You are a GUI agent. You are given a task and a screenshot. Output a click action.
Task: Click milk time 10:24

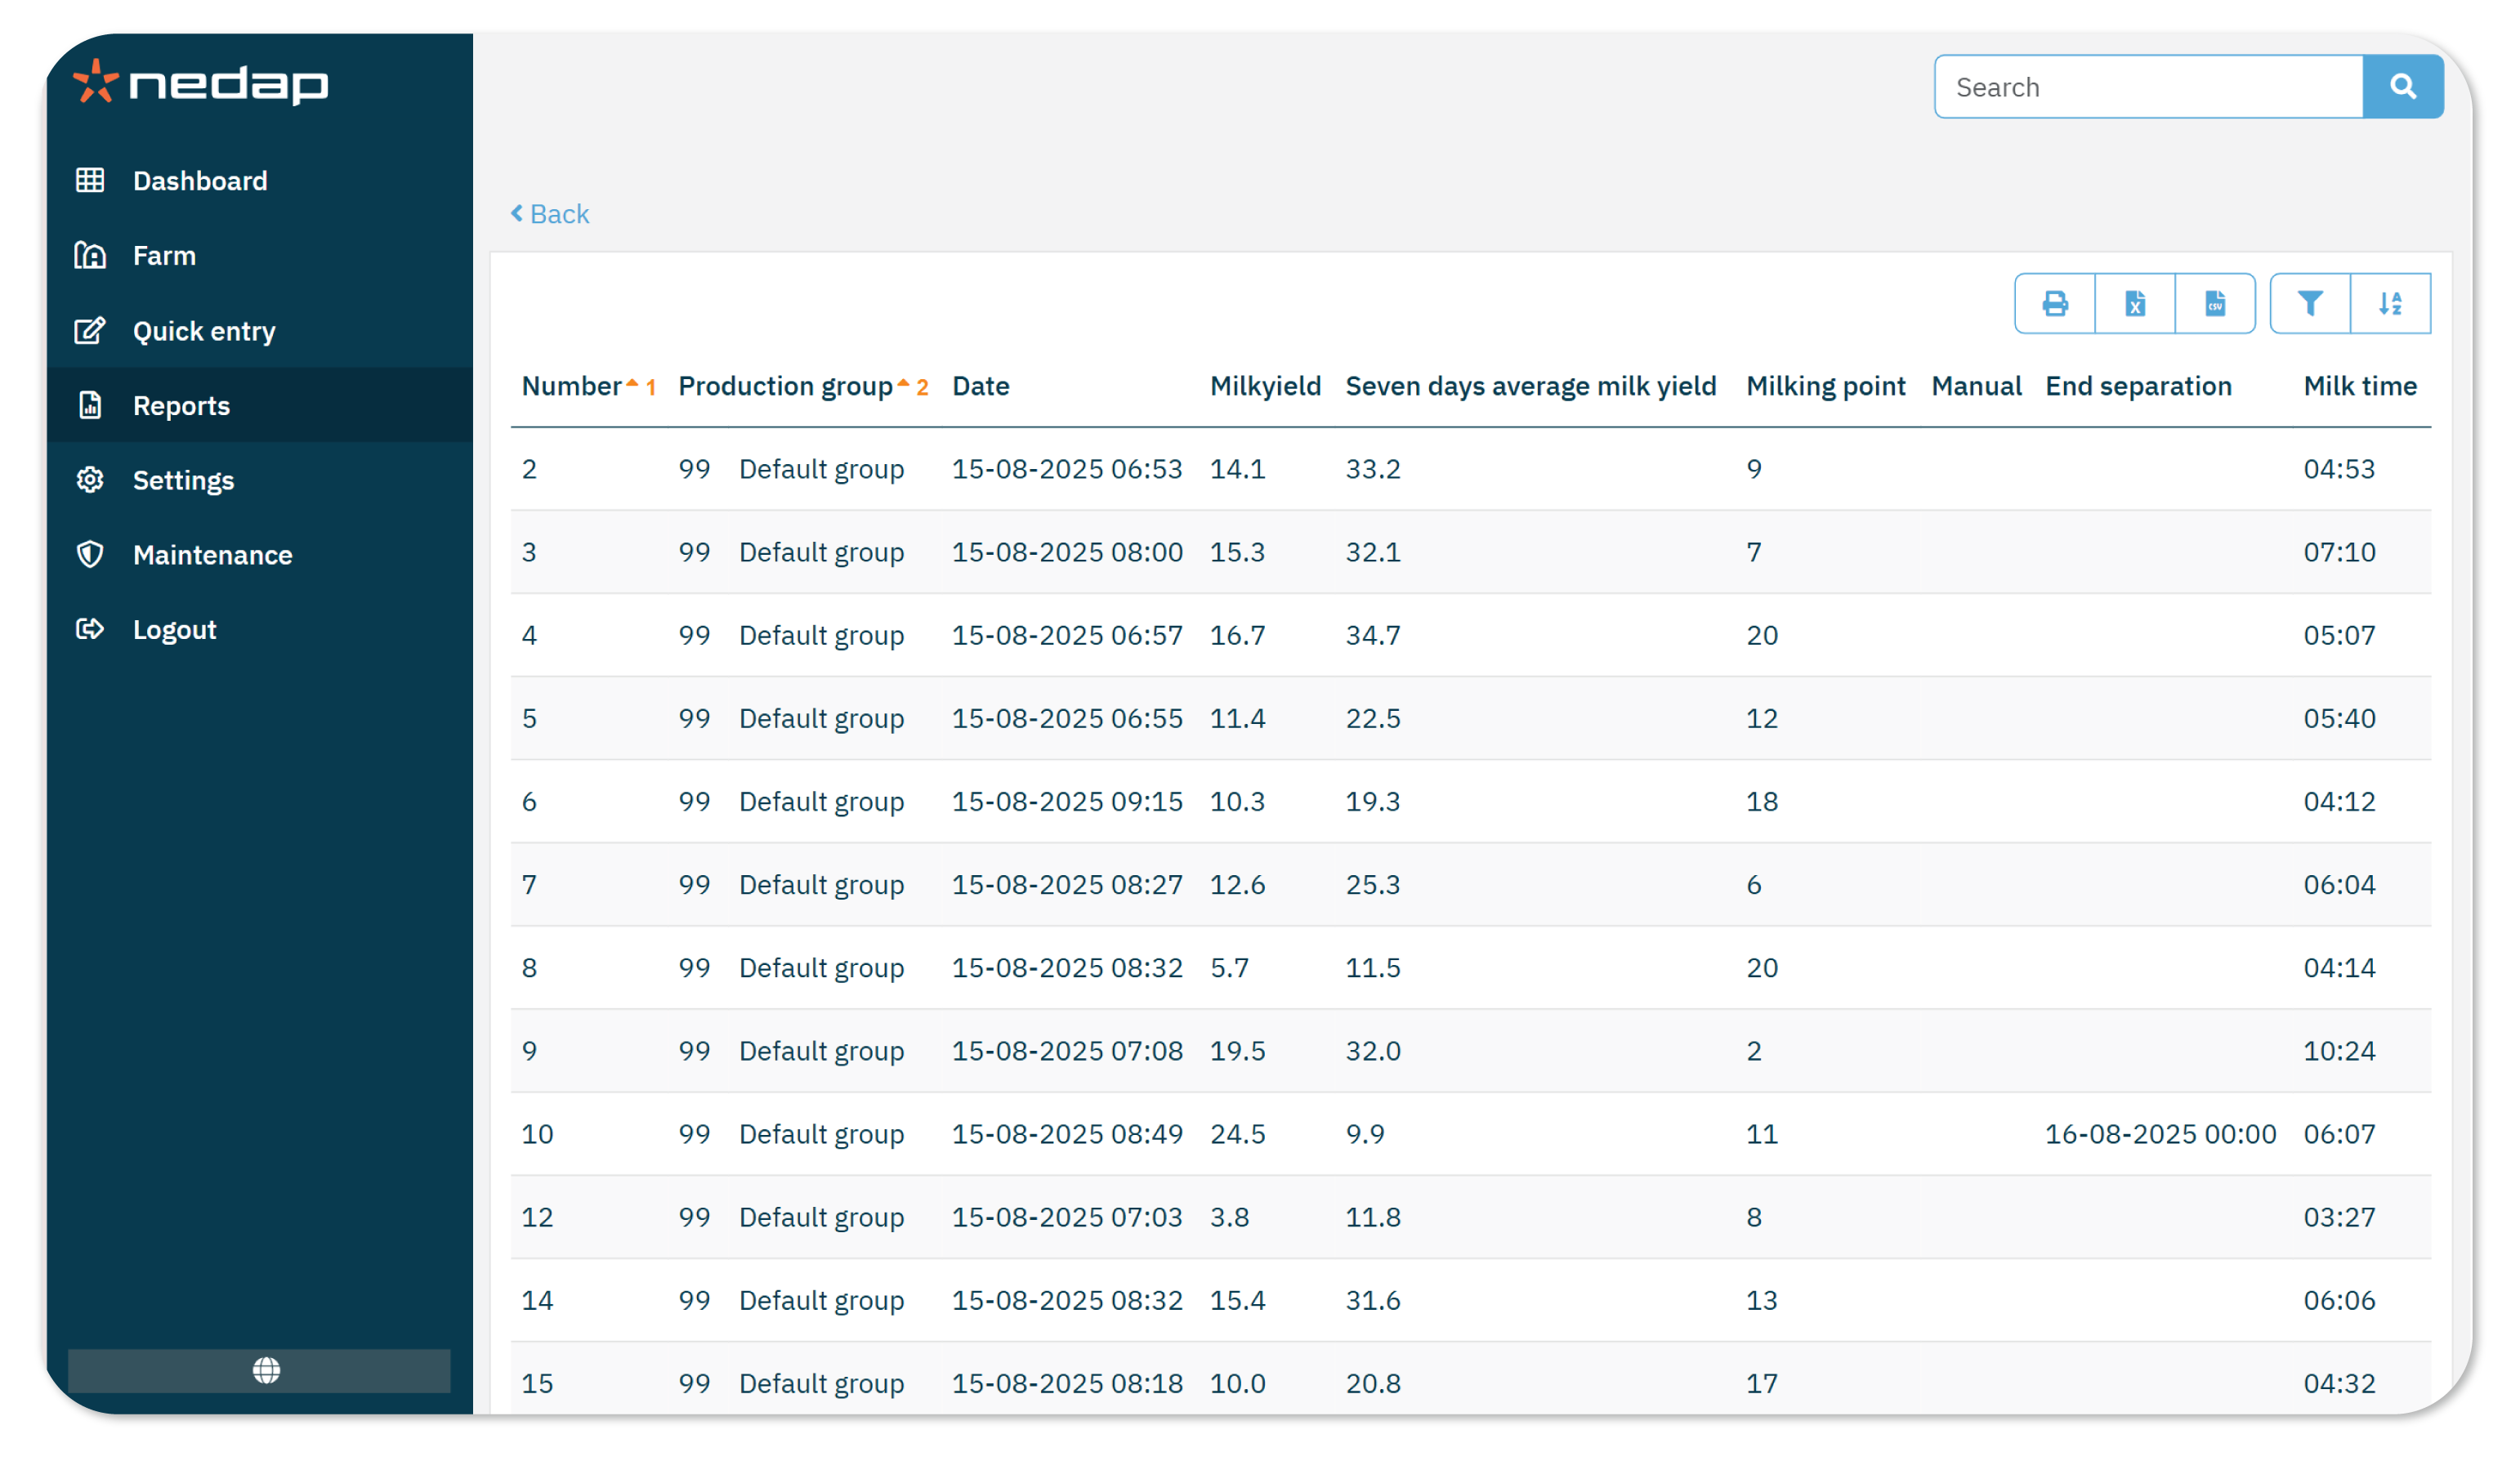(2339, 1050)
